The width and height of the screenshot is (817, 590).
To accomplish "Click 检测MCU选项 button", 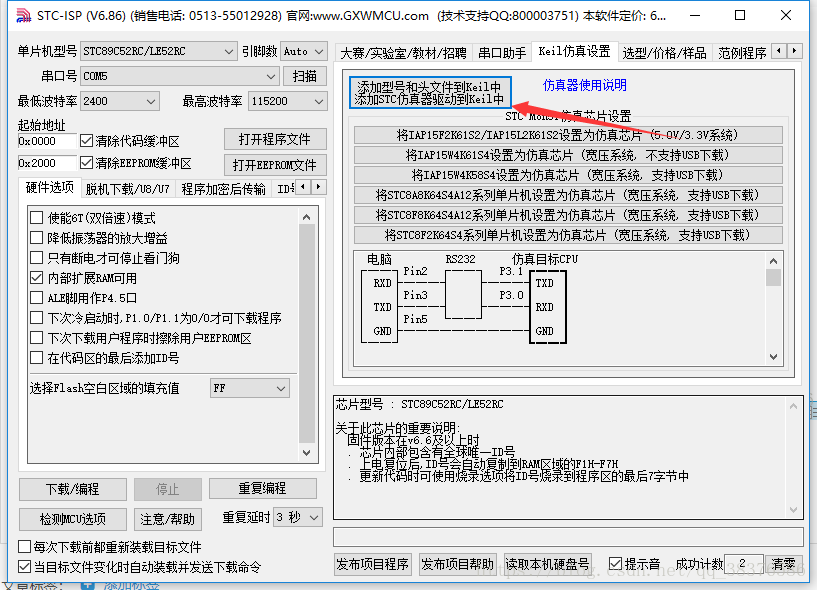I will pos(73,519).
